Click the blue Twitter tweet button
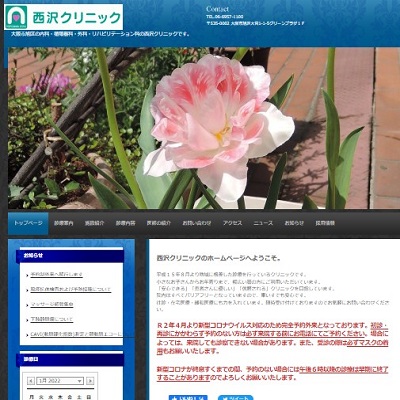The height and width of the screenshot is (400, 400). (236, 398)
